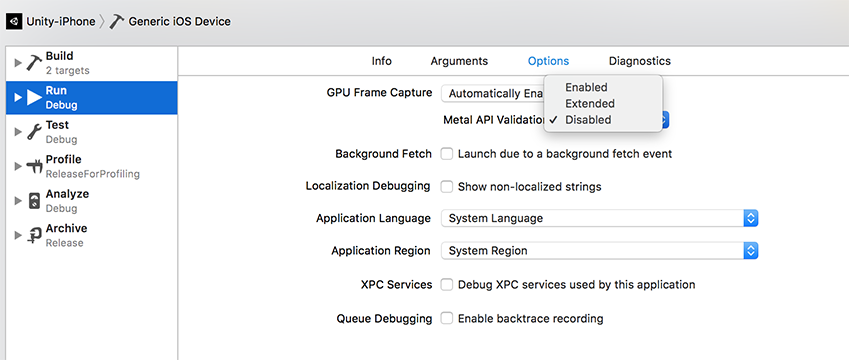Screen dimensions: 849x360
Task: Expand the Archive disclosure triangle
Action: click(18, 235)
